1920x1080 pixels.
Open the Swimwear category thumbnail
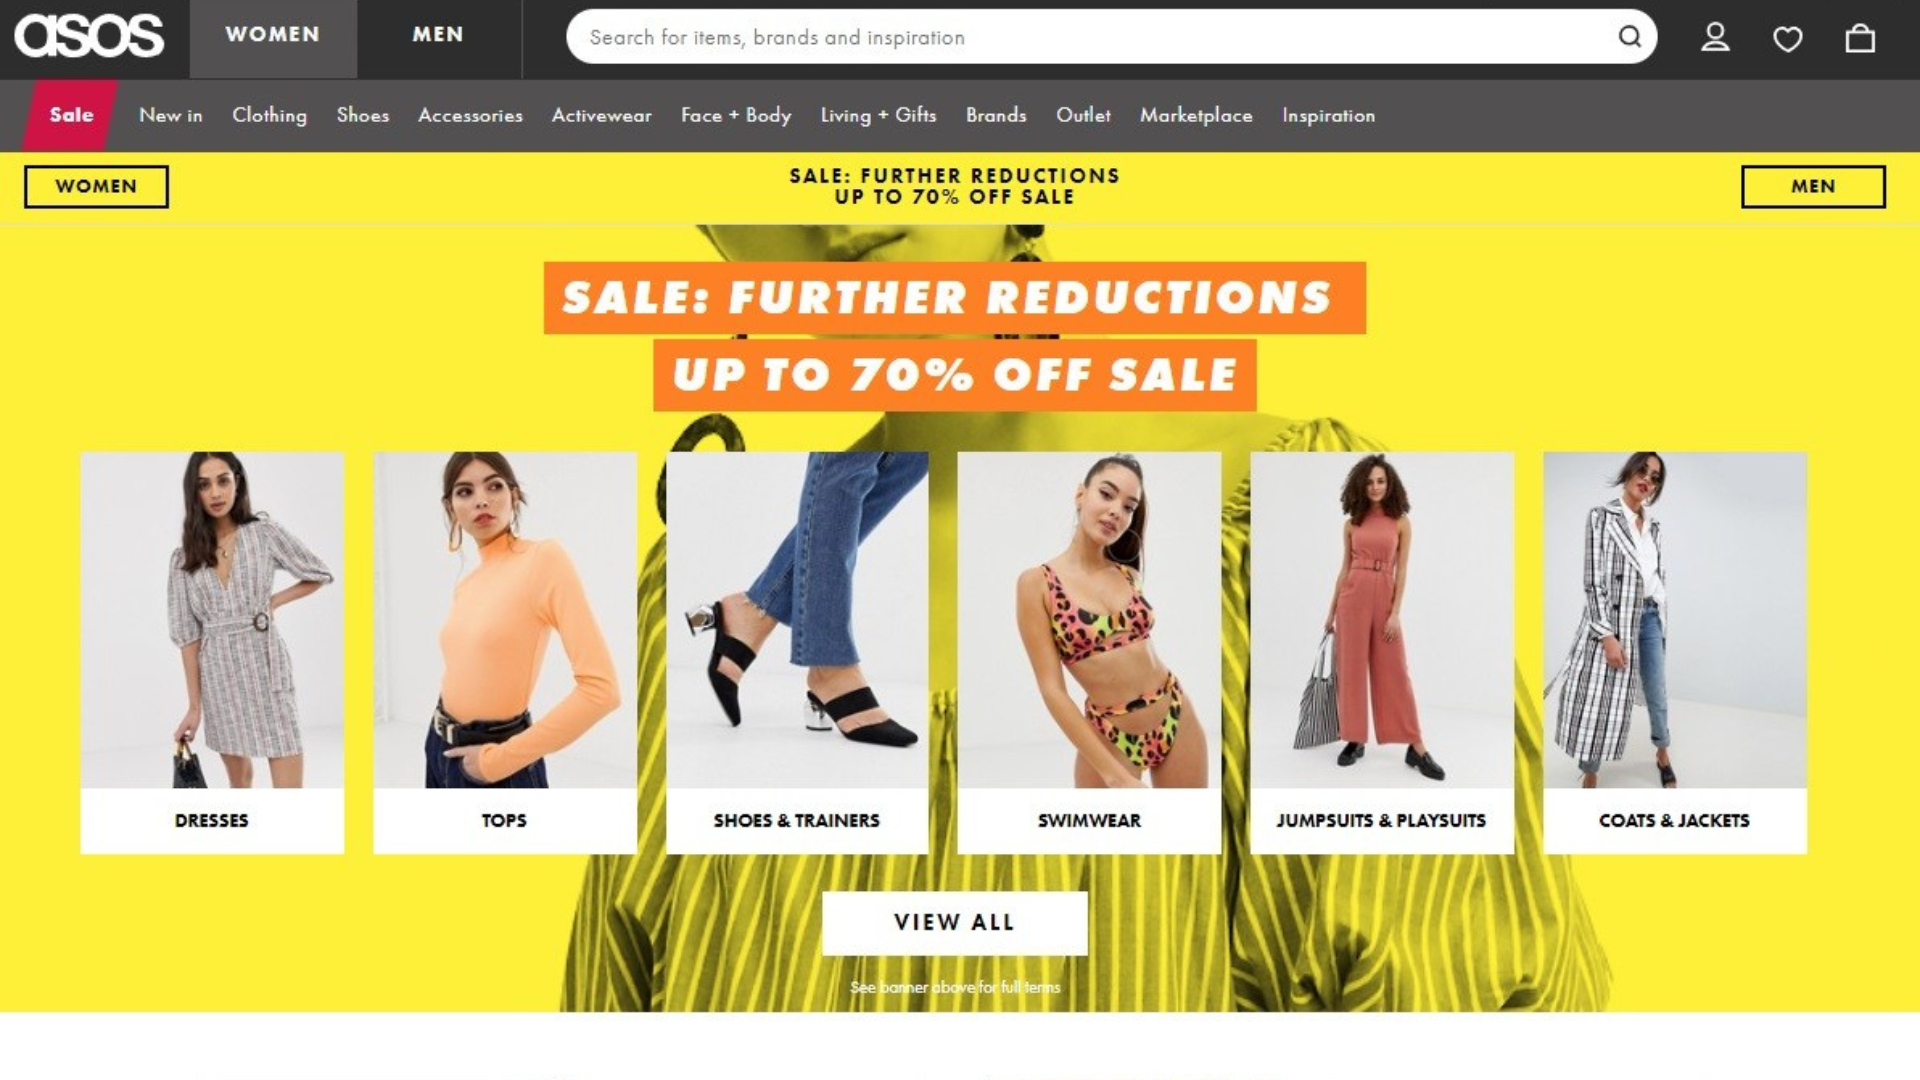click(x=1089, y=652)
